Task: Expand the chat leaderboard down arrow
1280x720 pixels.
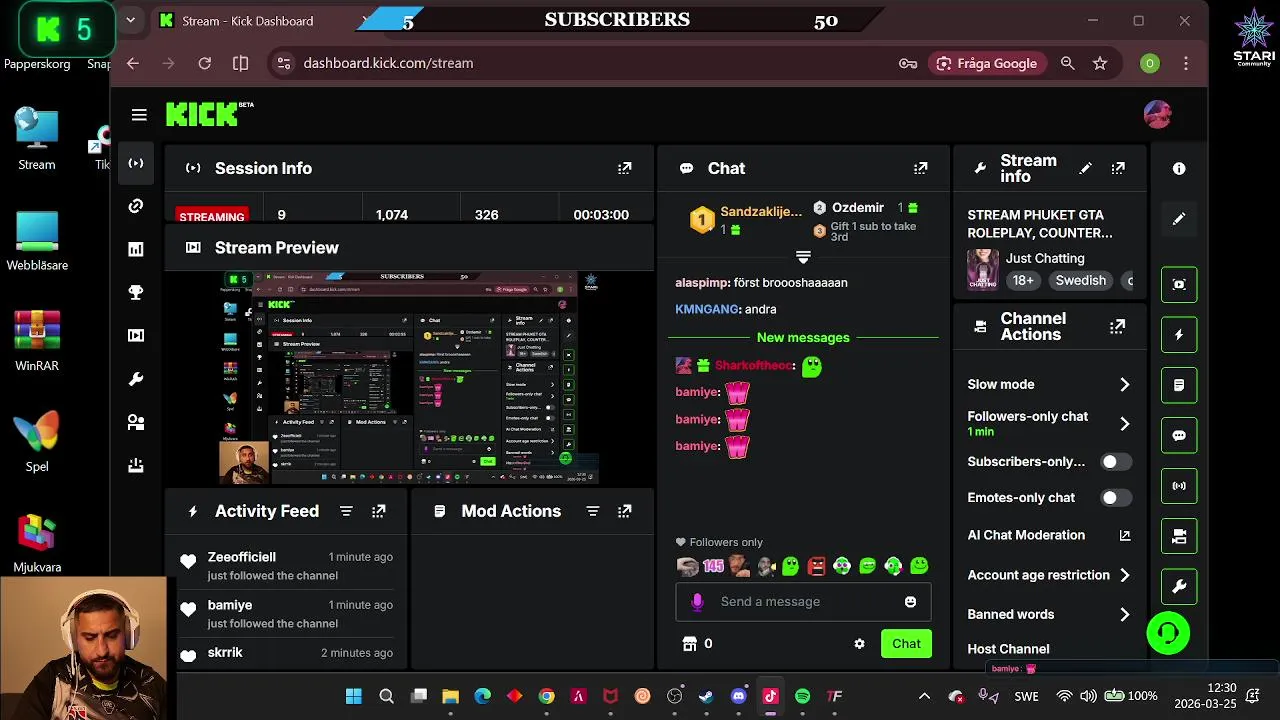Action: [x=803, y=257]
